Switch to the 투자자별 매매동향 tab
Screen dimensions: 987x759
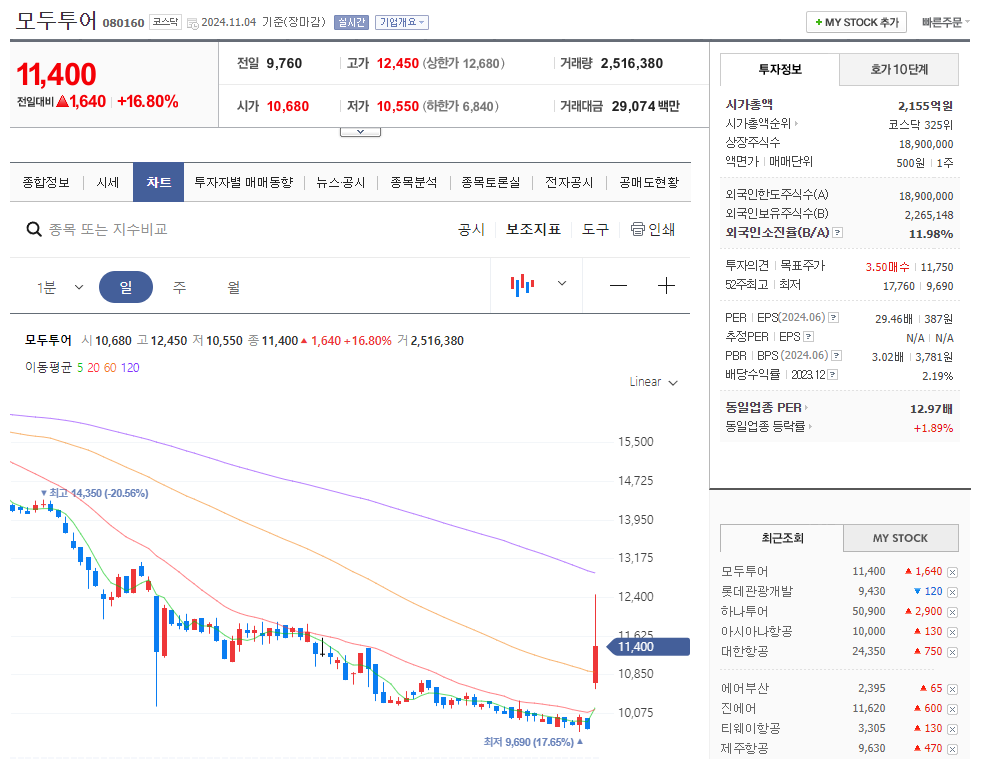click(244, 183)
